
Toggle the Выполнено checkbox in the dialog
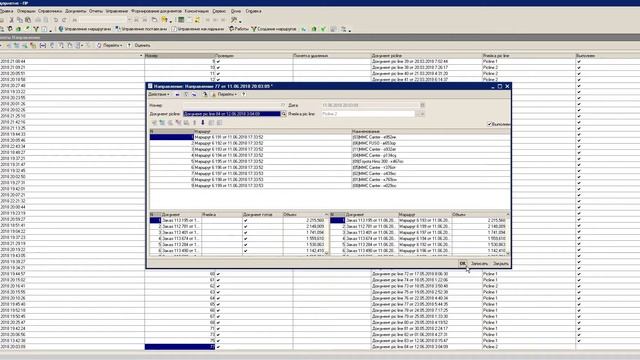(x=489, y=124)
